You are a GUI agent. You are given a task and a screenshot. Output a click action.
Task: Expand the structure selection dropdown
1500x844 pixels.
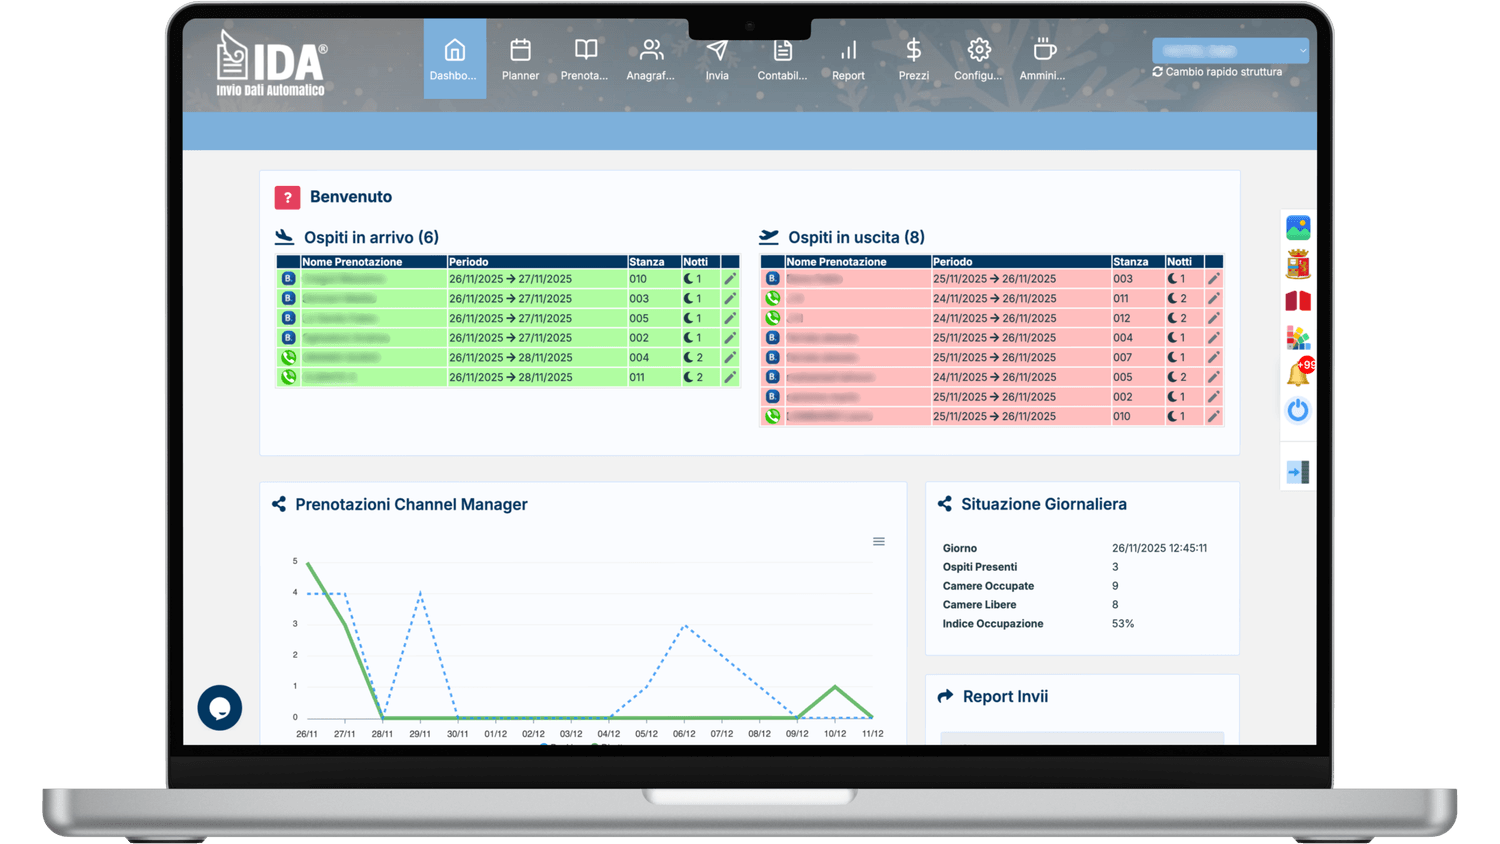[x=1230, y=50]
